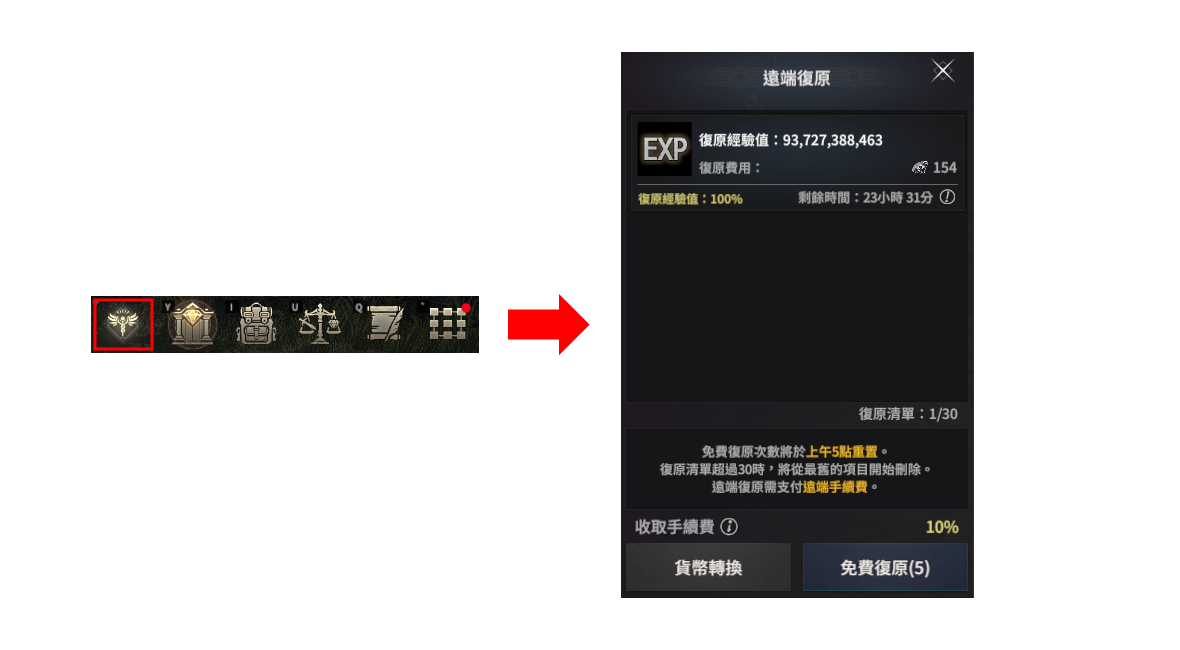
Task: Open the backpack inventory icon
Action: 256,324
